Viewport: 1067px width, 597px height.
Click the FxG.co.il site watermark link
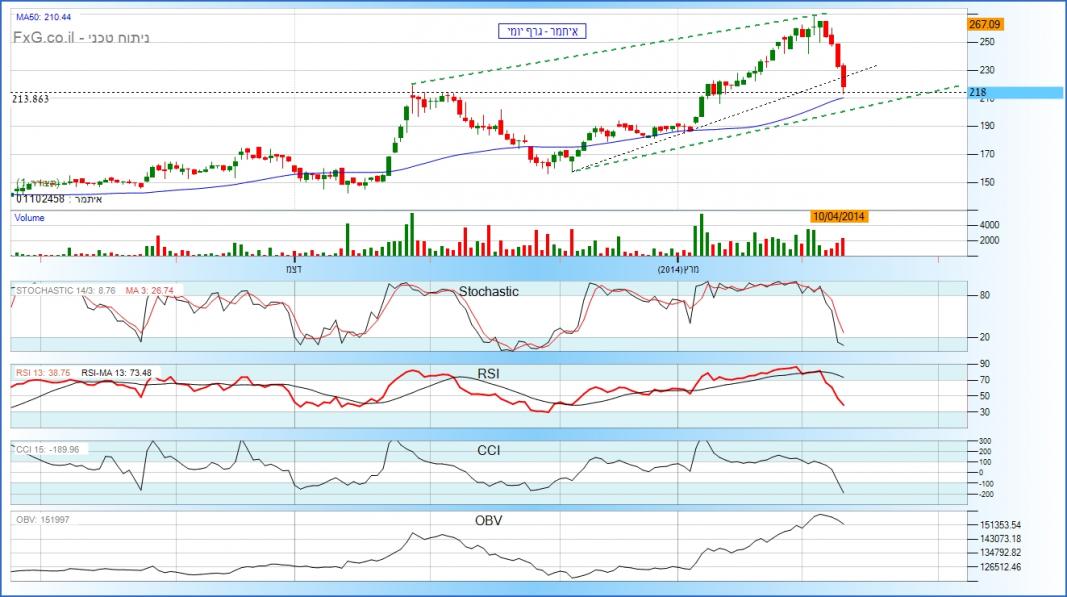48,38
